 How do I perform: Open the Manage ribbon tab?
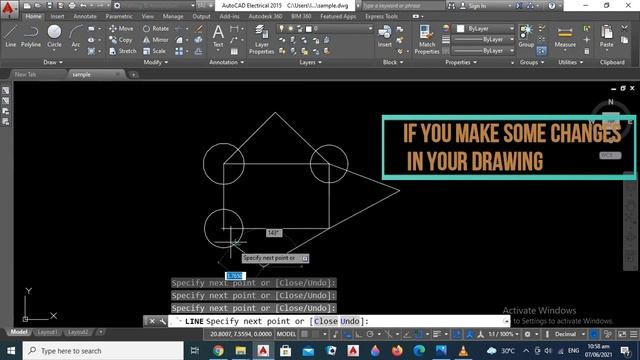pyautogui.click(x=173, y=16)
